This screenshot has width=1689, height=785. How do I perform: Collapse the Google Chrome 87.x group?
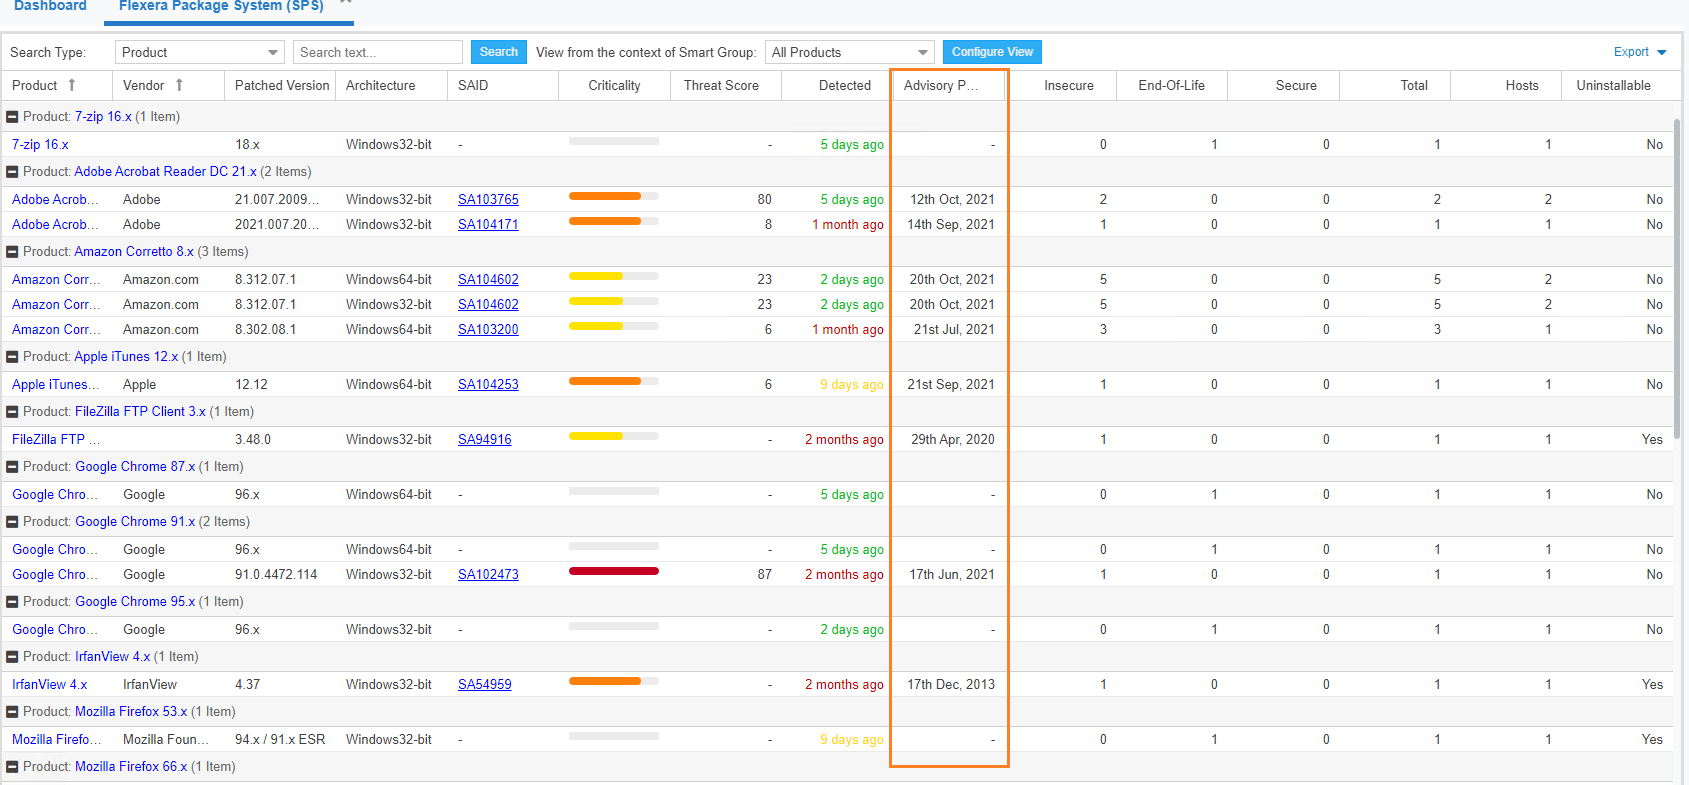[13, 467]
